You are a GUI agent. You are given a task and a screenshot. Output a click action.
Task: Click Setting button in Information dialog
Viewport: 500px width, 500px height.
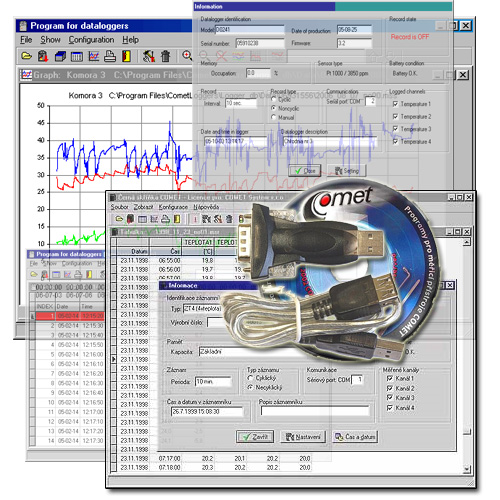coord(347,171)
